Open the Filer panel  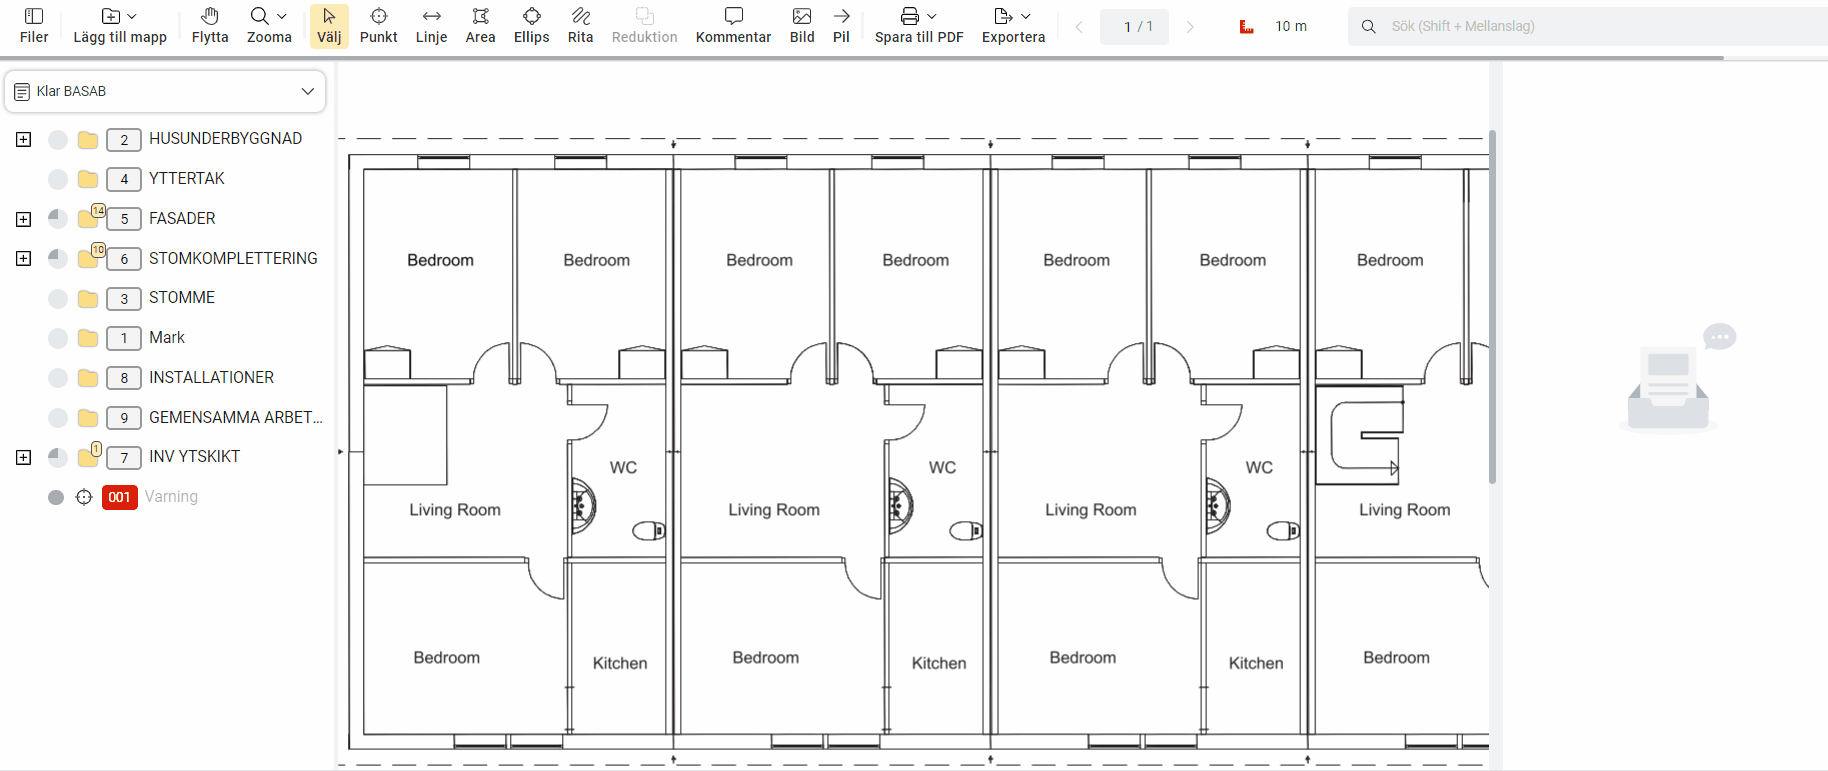click(x=34, y=26)
